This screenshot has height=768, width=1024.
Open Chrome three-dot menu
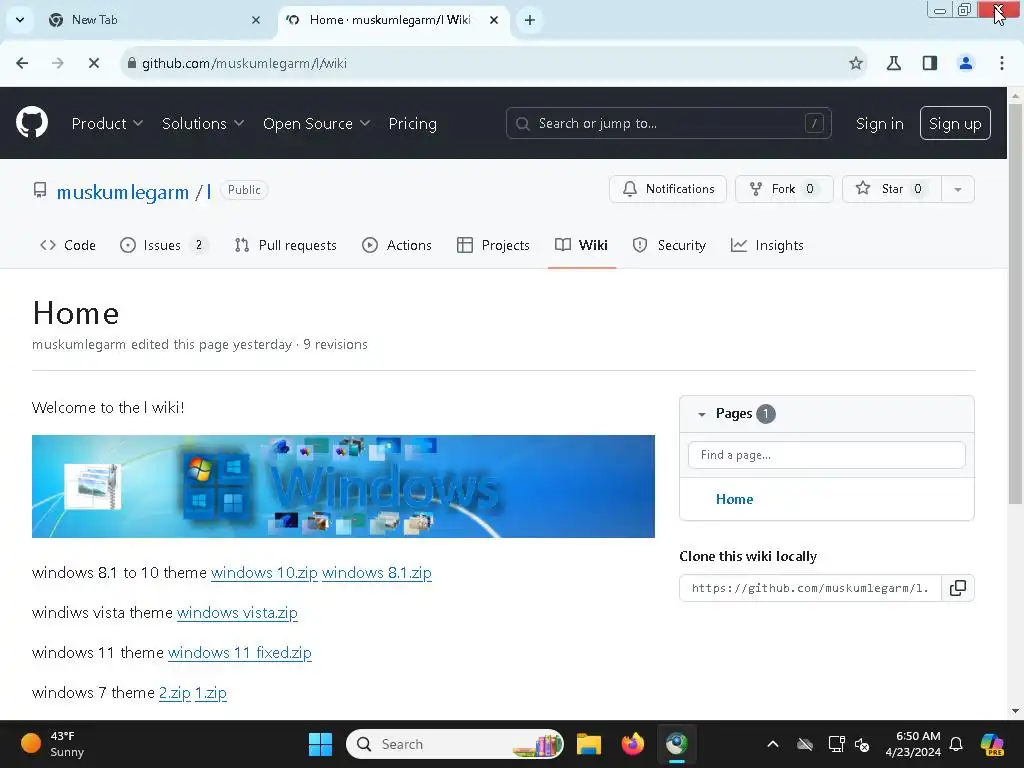point(1001,63)
